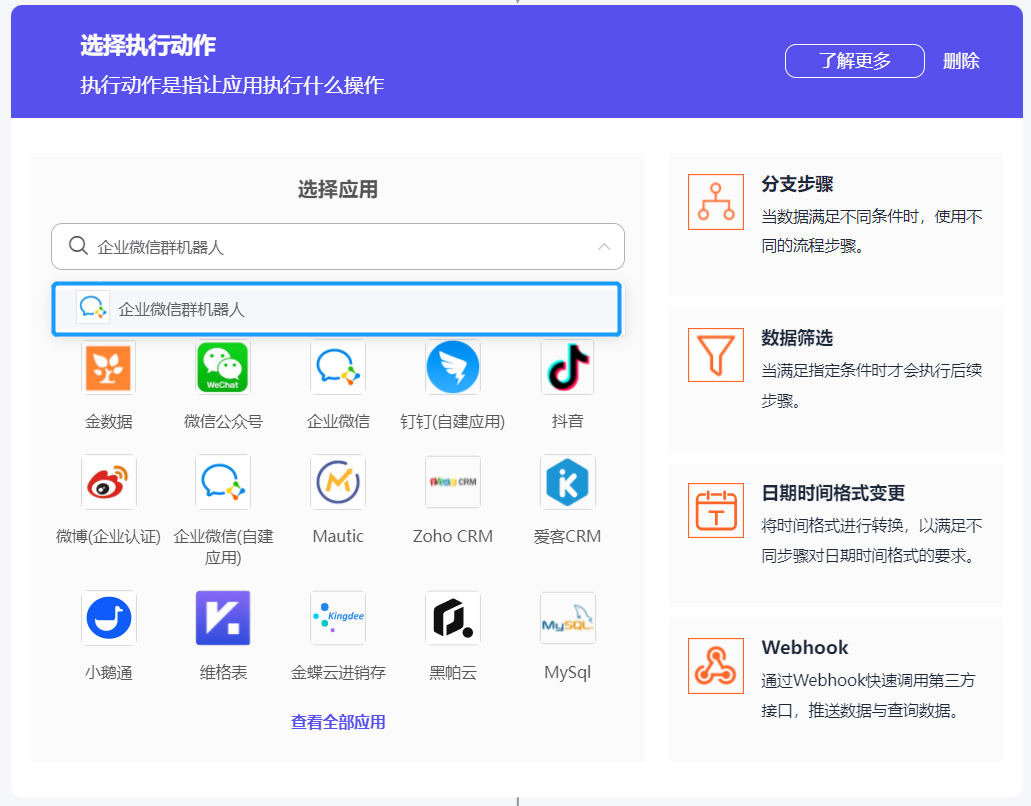Click the Webhook heading
The width and height of the screenshot is (1031, 806).
click(x=805, y=648)
